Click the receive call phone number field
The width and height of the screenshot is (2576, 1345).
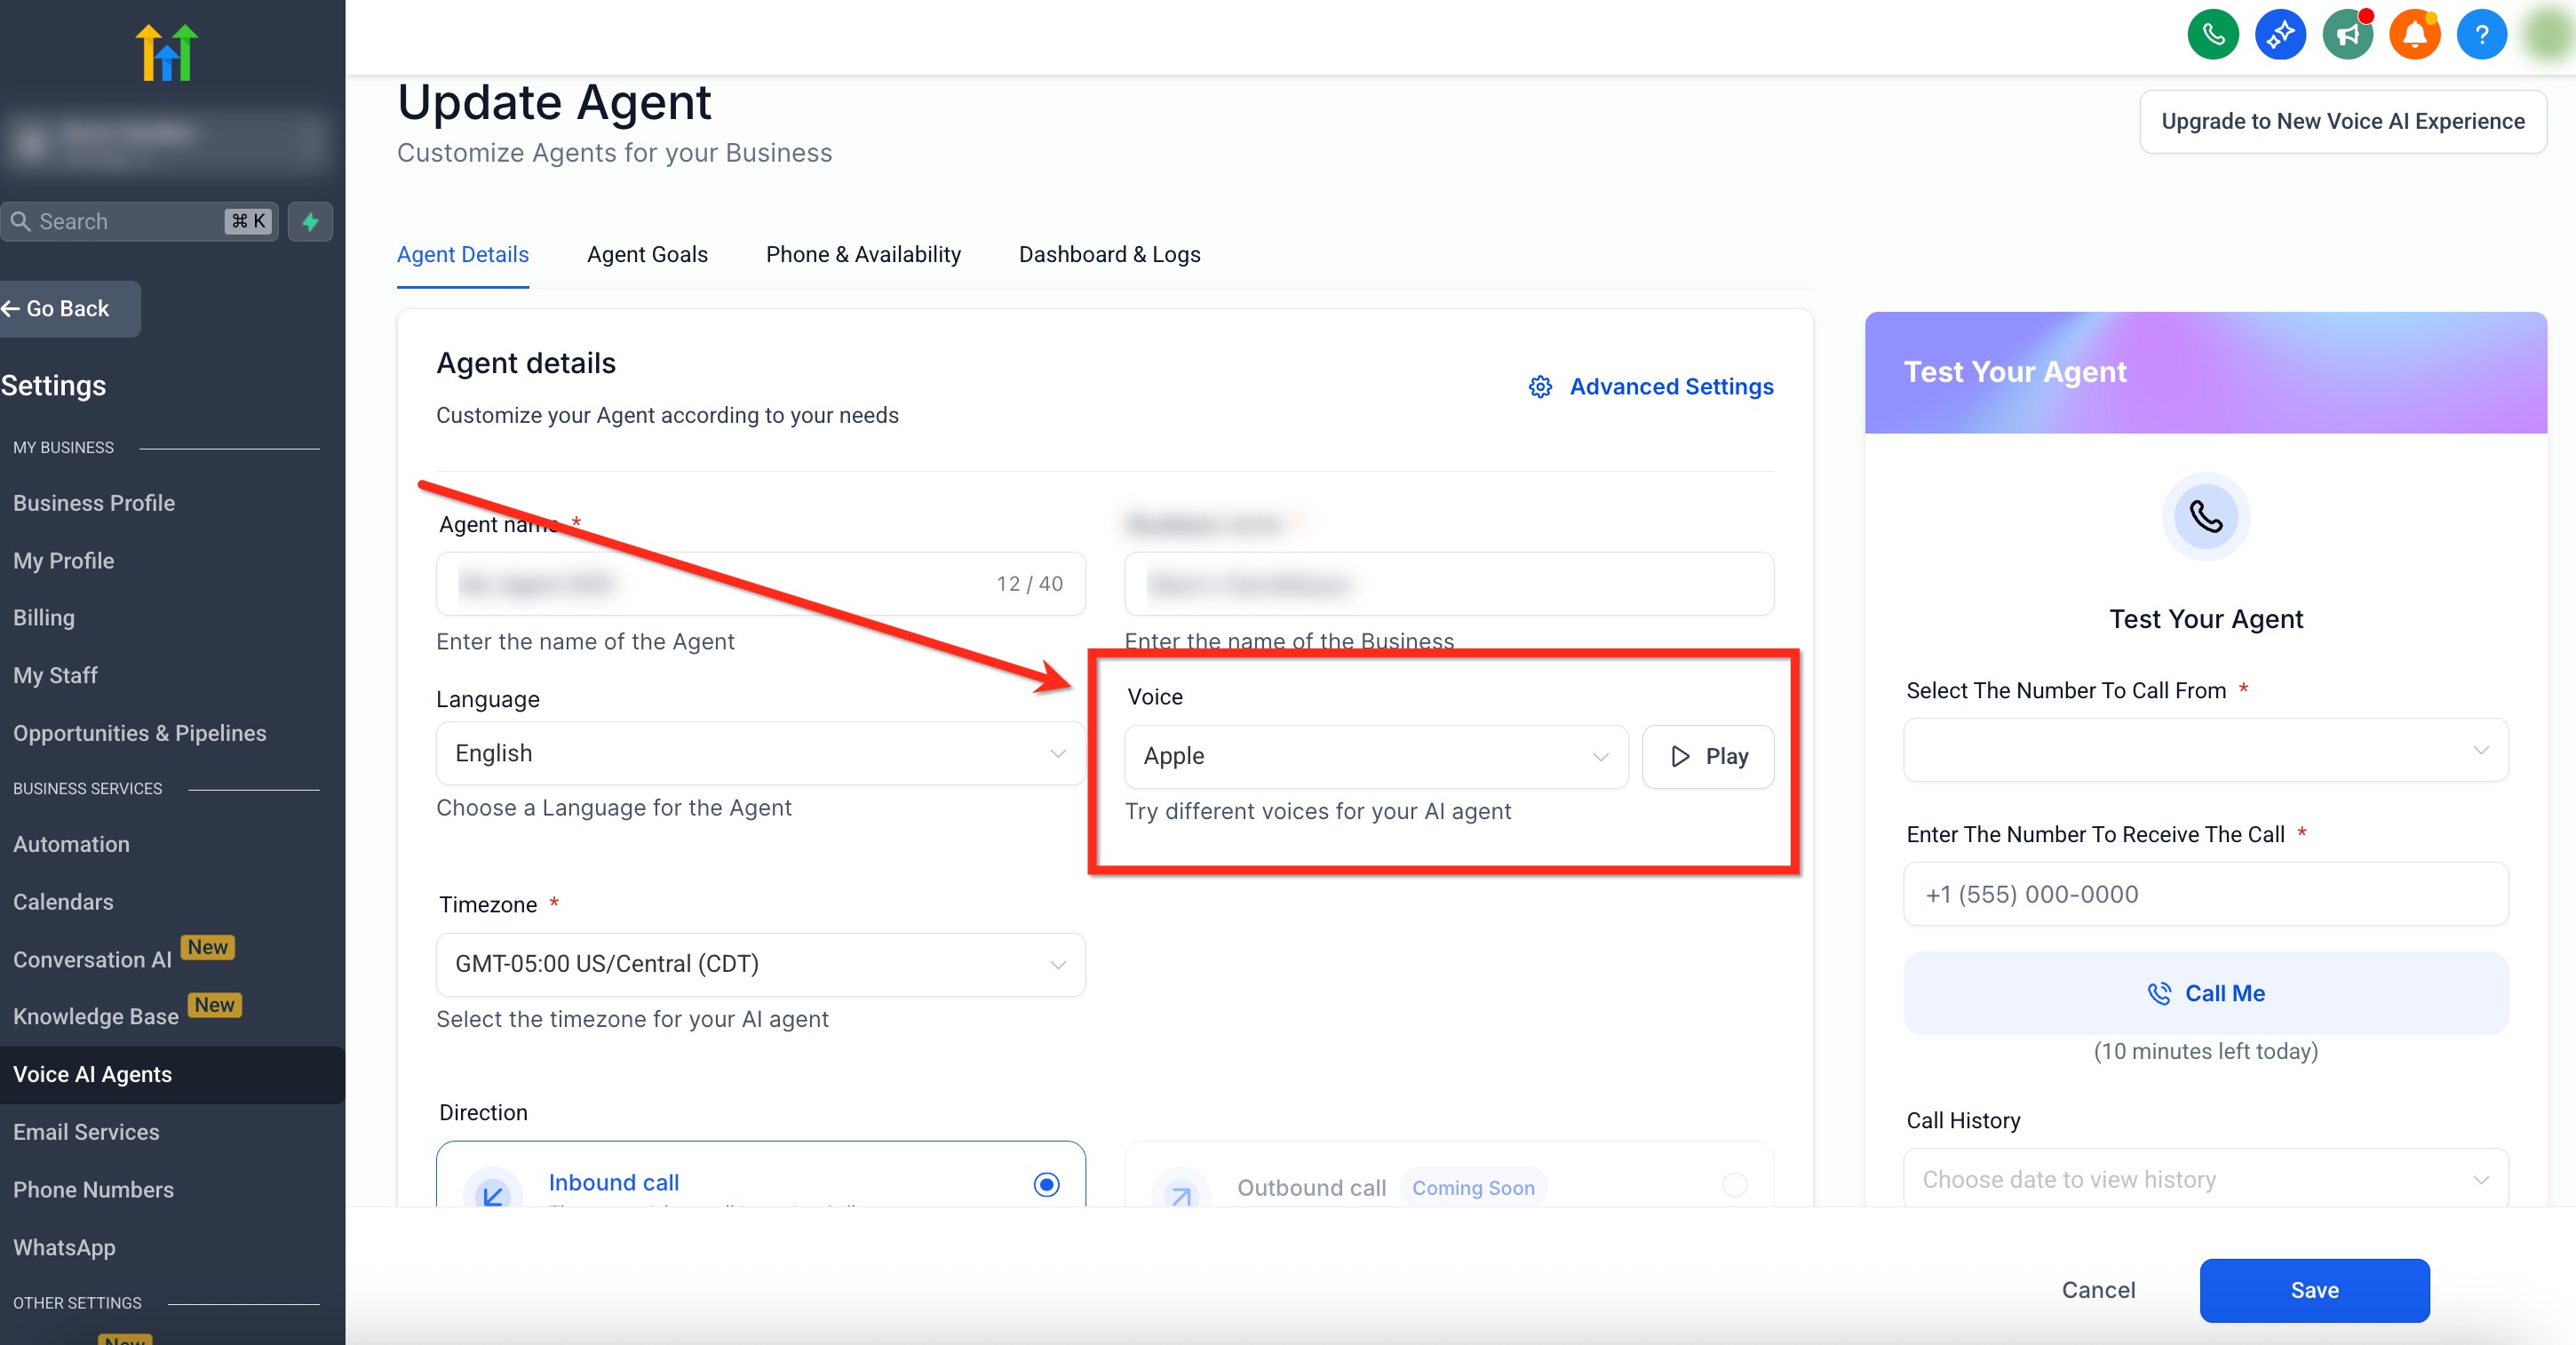tap(2205, 894)
